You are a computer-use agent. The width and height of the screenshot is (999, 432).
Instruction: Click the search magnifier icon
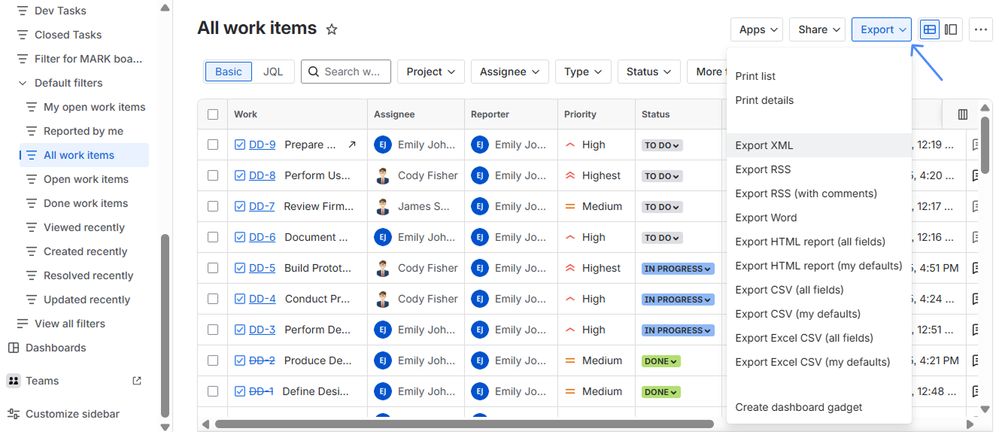point(313,72)
